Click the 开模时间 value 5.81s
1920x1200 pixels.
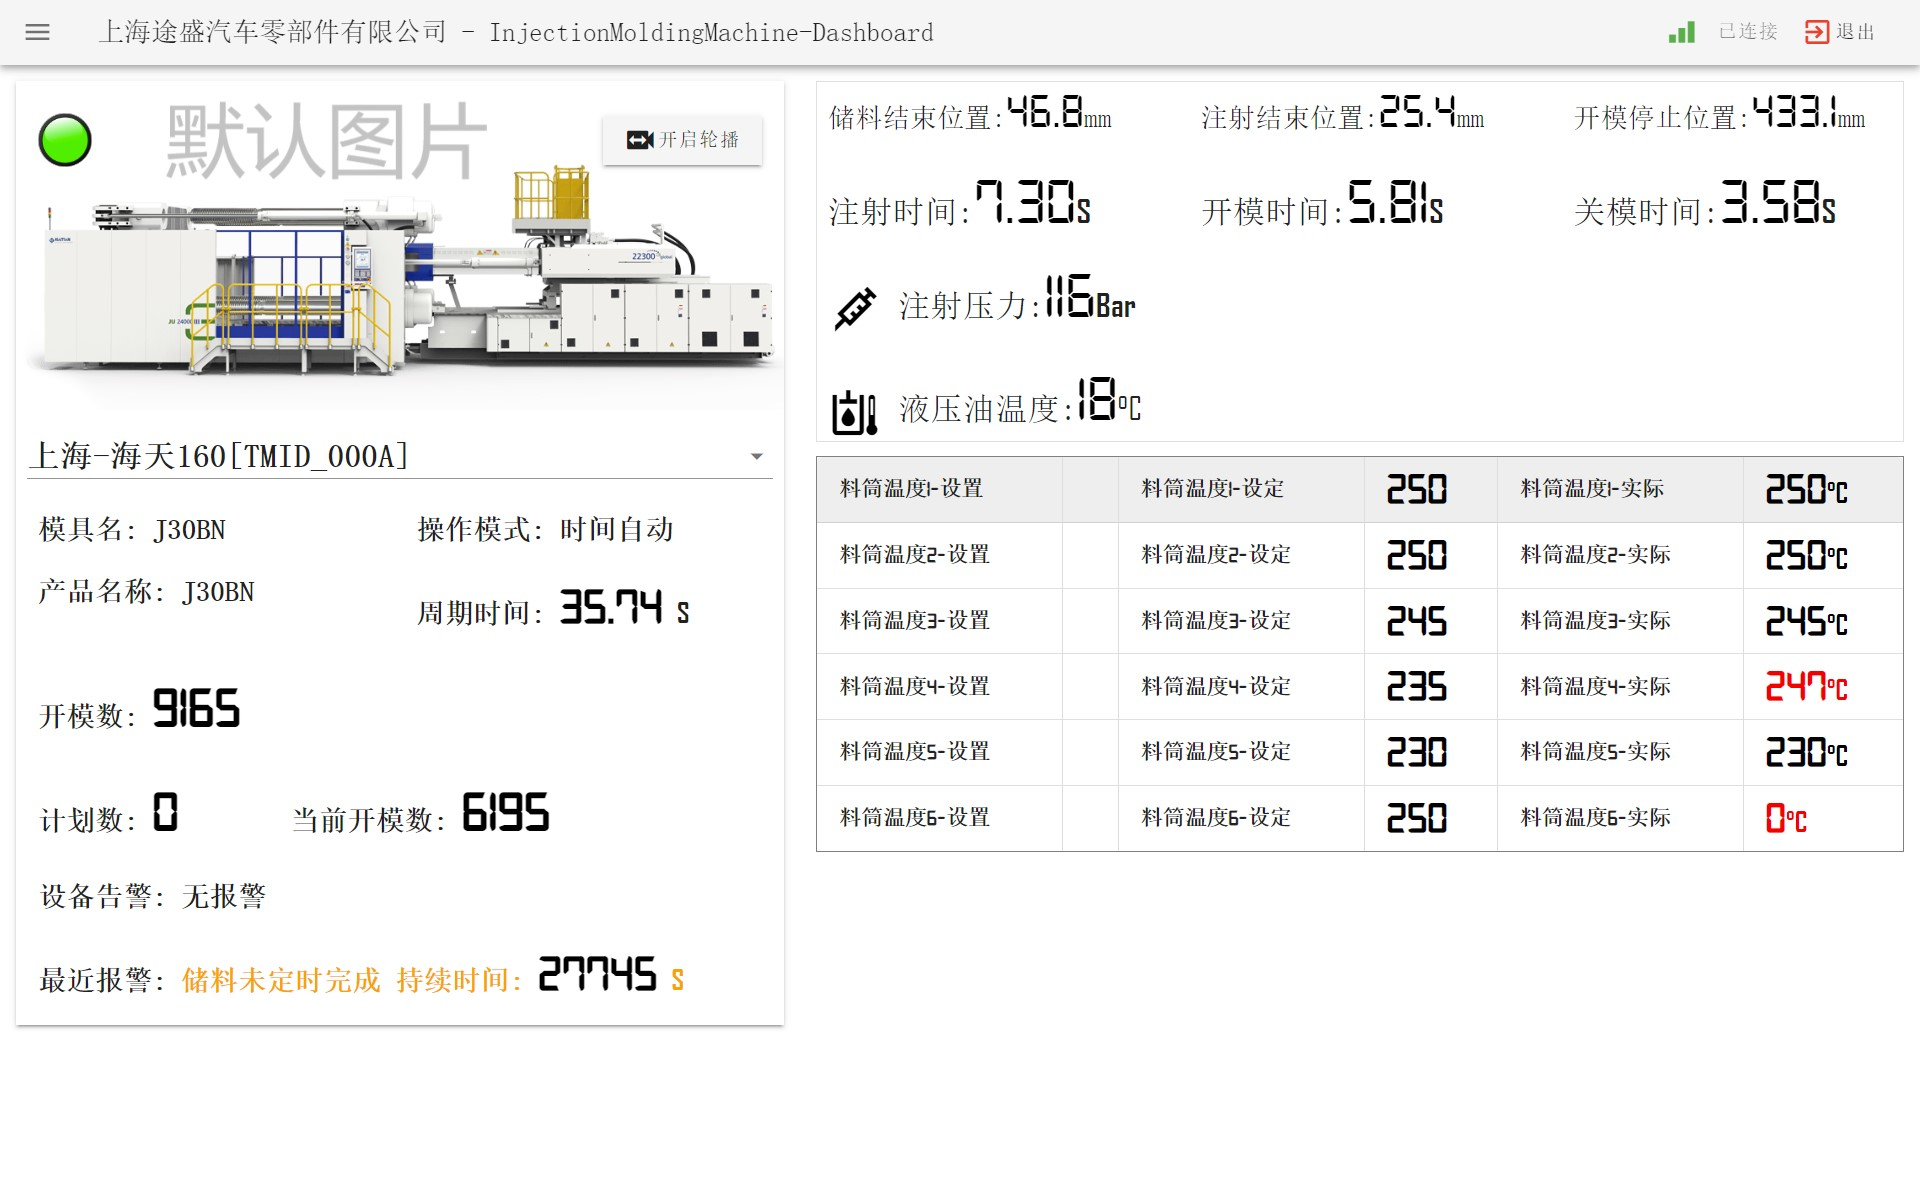(x=1396, y=202)
